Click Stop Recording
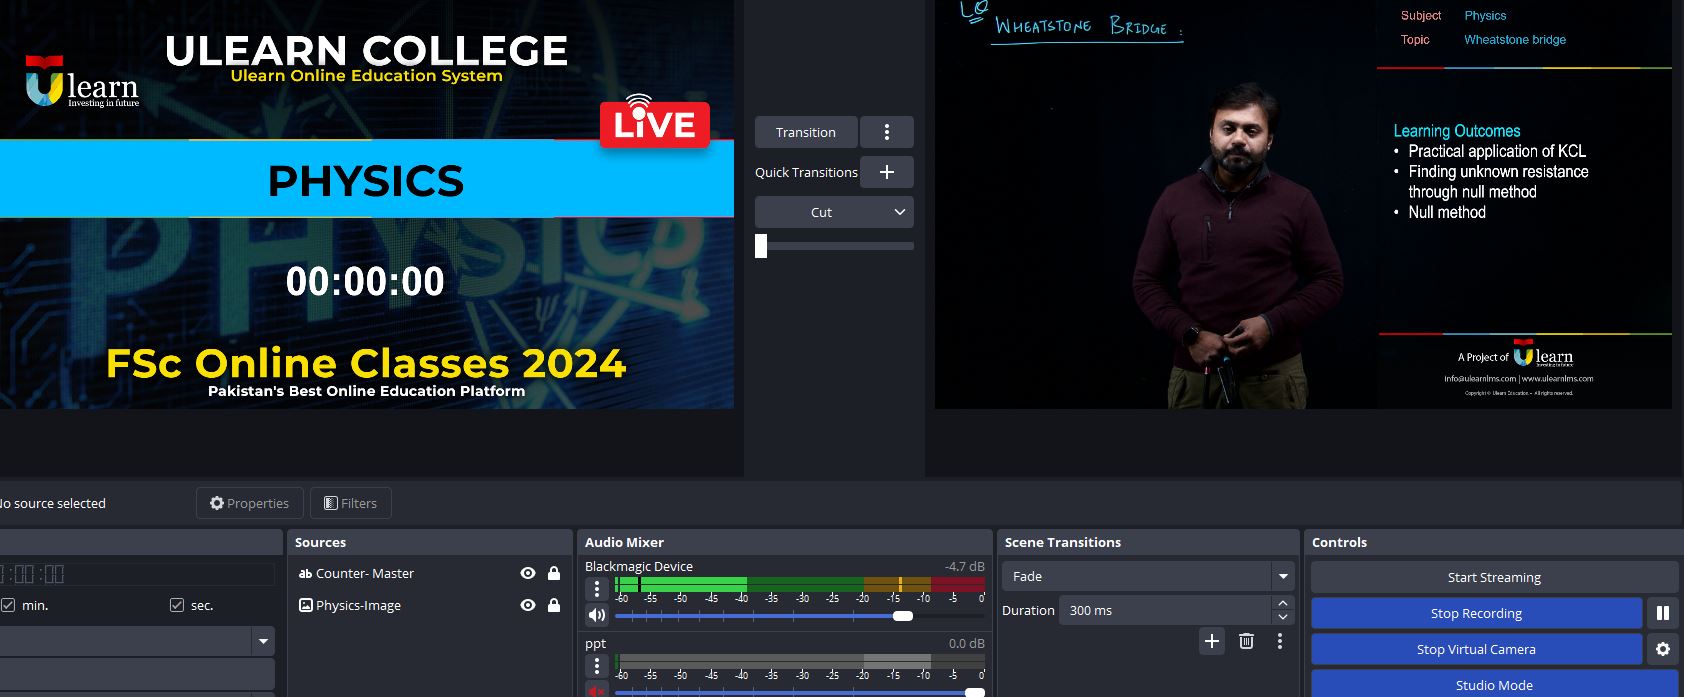This screenshot has height=697, width=1684. (x=1476, y=613)
